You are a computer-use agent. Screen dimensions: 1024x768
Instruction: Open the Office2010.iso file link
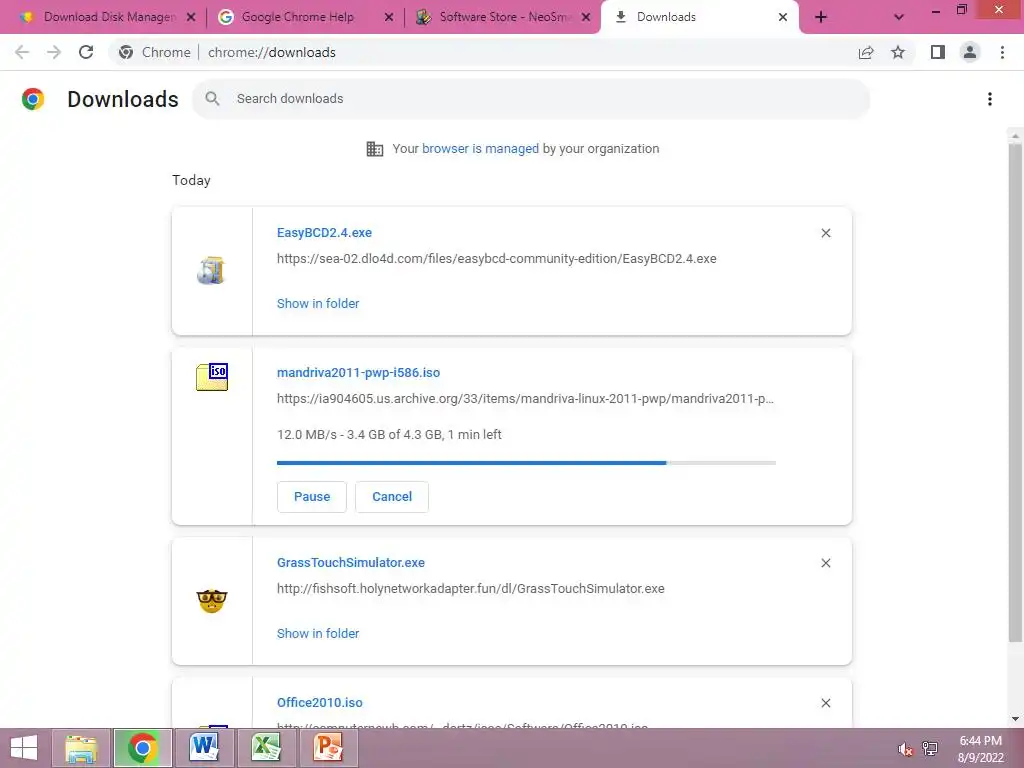coord(319,703)
